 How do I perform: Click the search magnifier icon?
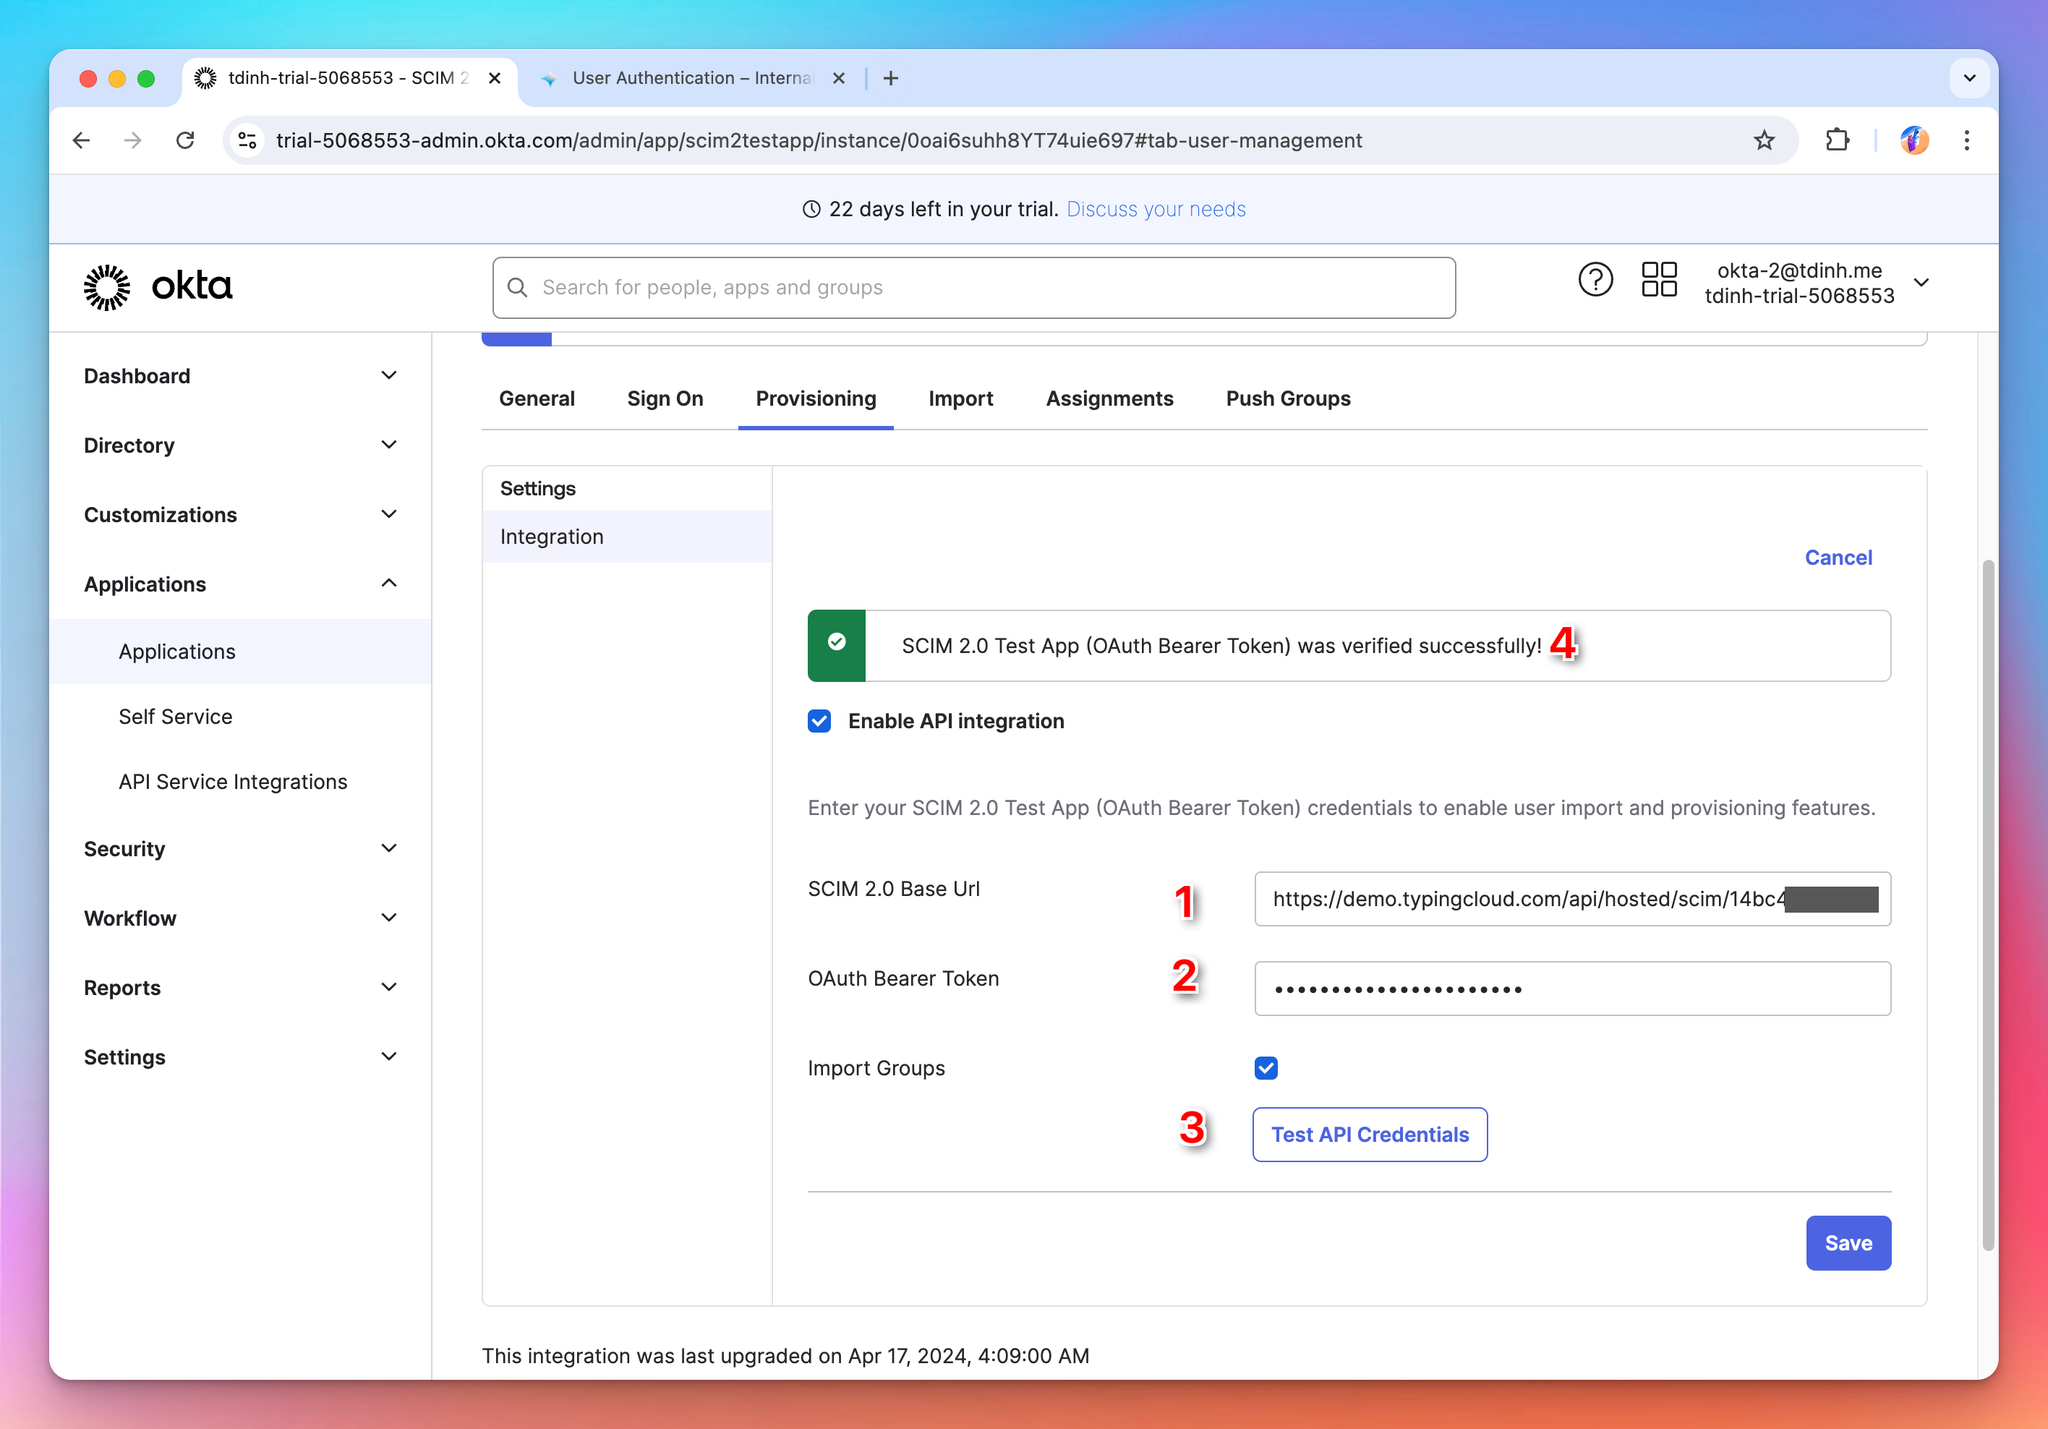point(517,288)
